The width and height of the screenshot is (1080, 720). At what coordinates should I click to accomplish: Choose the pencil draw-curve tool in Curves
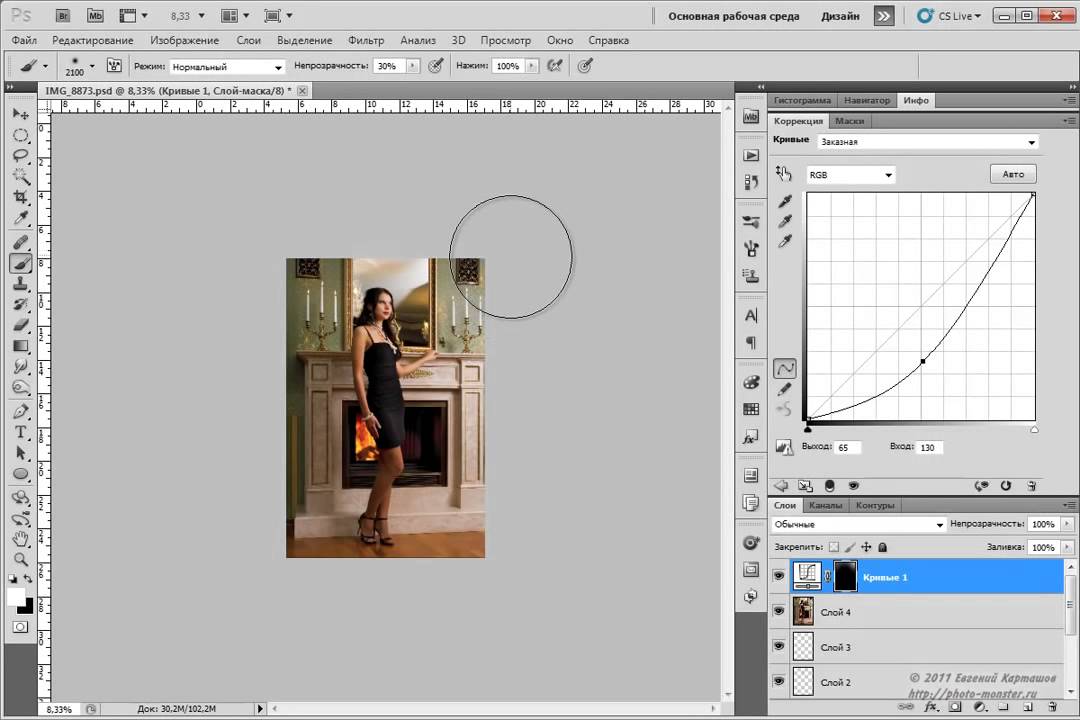click(x=785, y=389)
